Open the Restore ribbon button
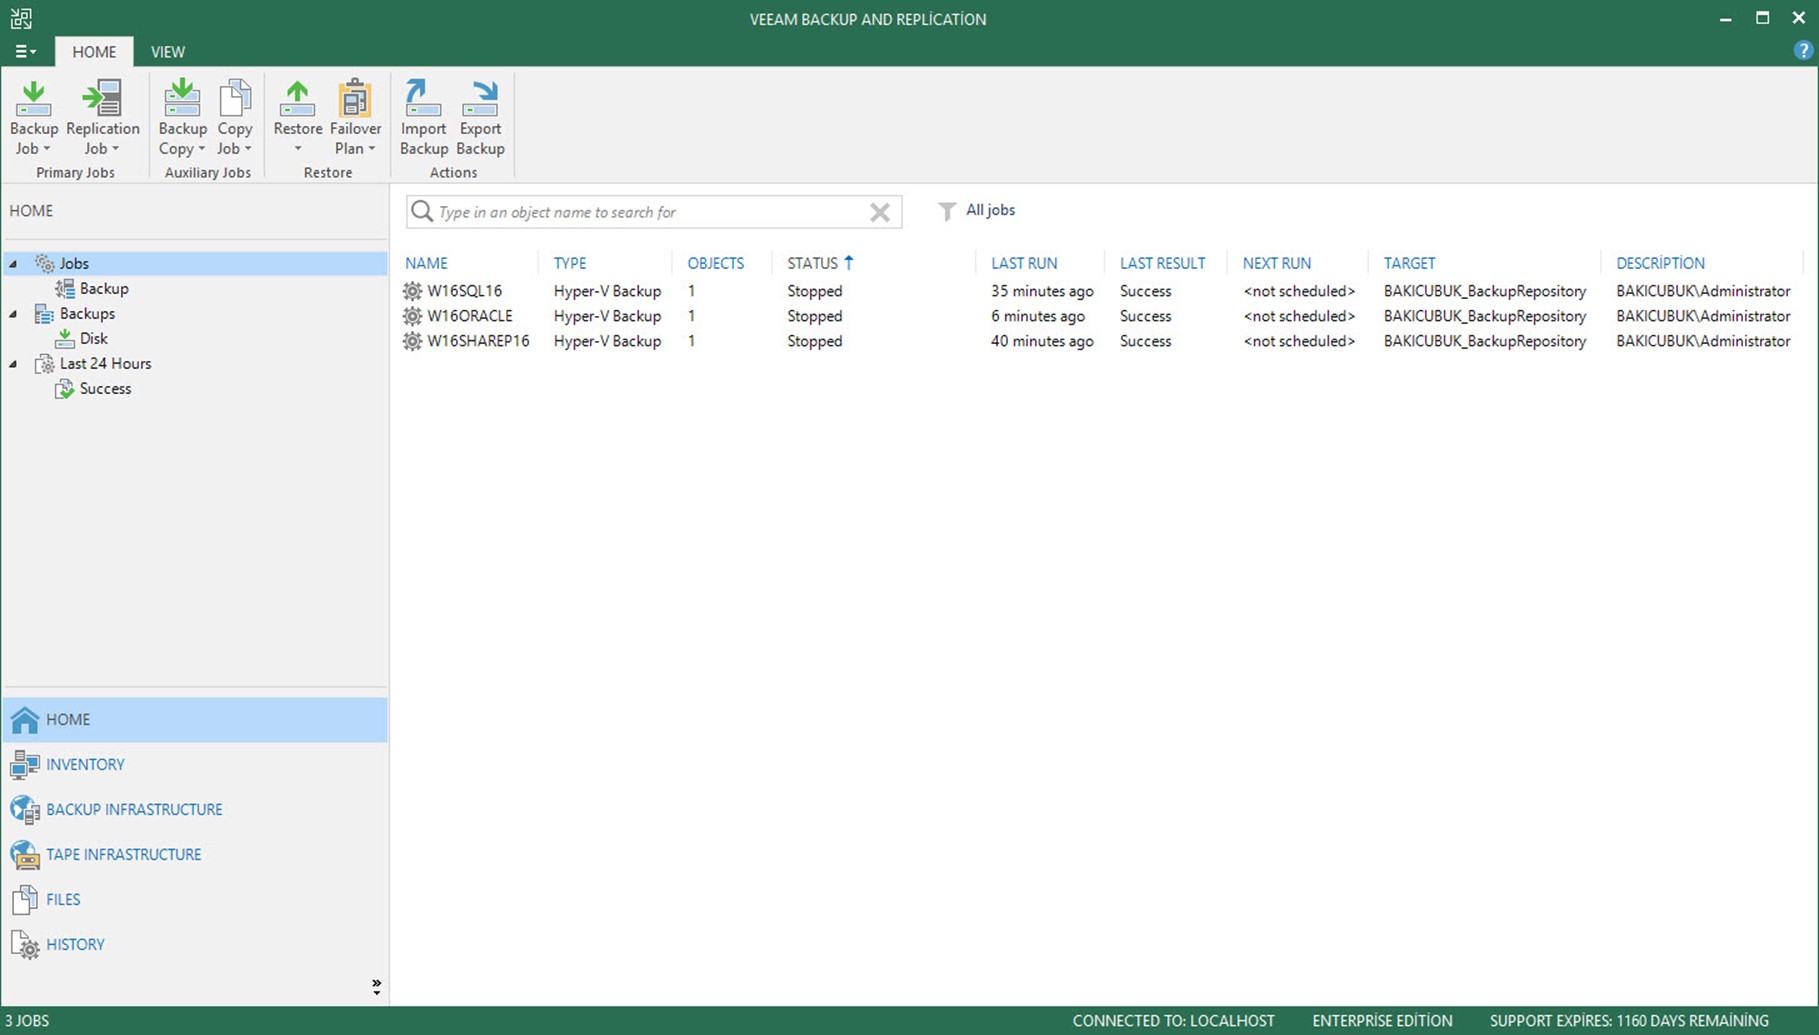 [298, 118]
